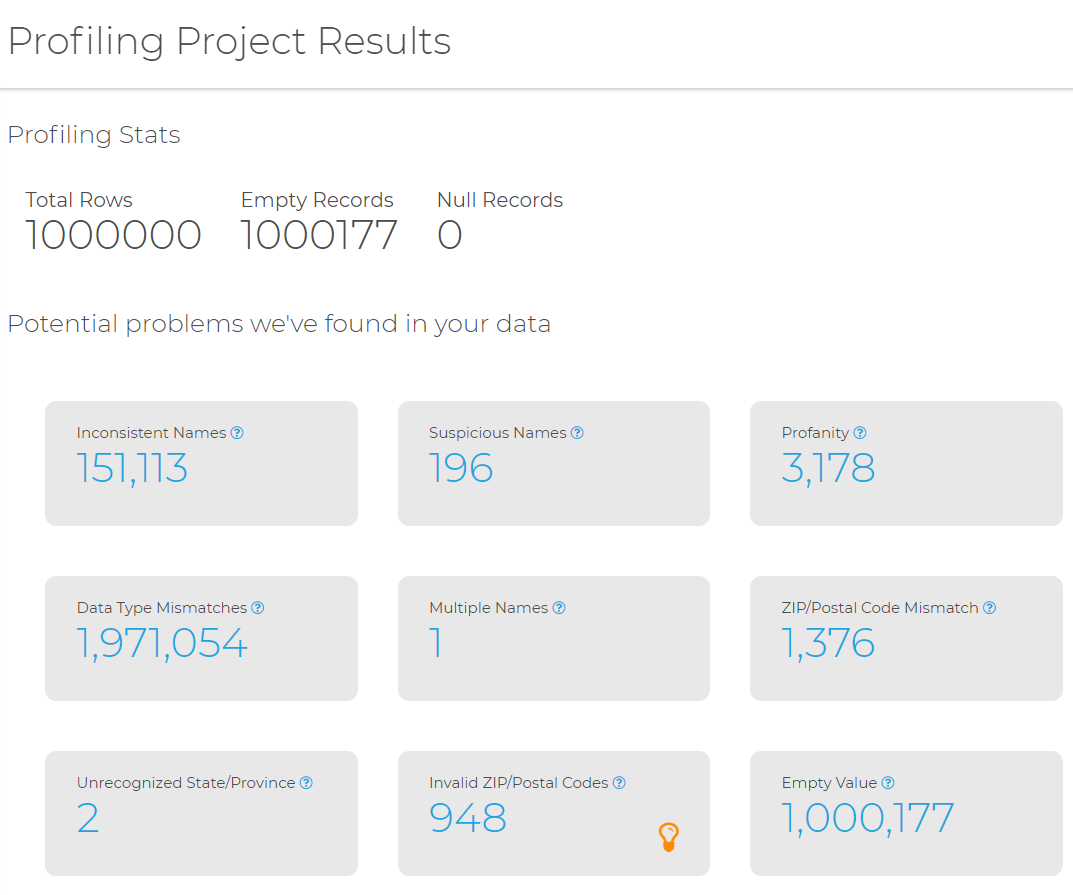Open the Multiple Names help tooltip
The width and height of the screenshot is (1073, 895).
pos(559,607)
